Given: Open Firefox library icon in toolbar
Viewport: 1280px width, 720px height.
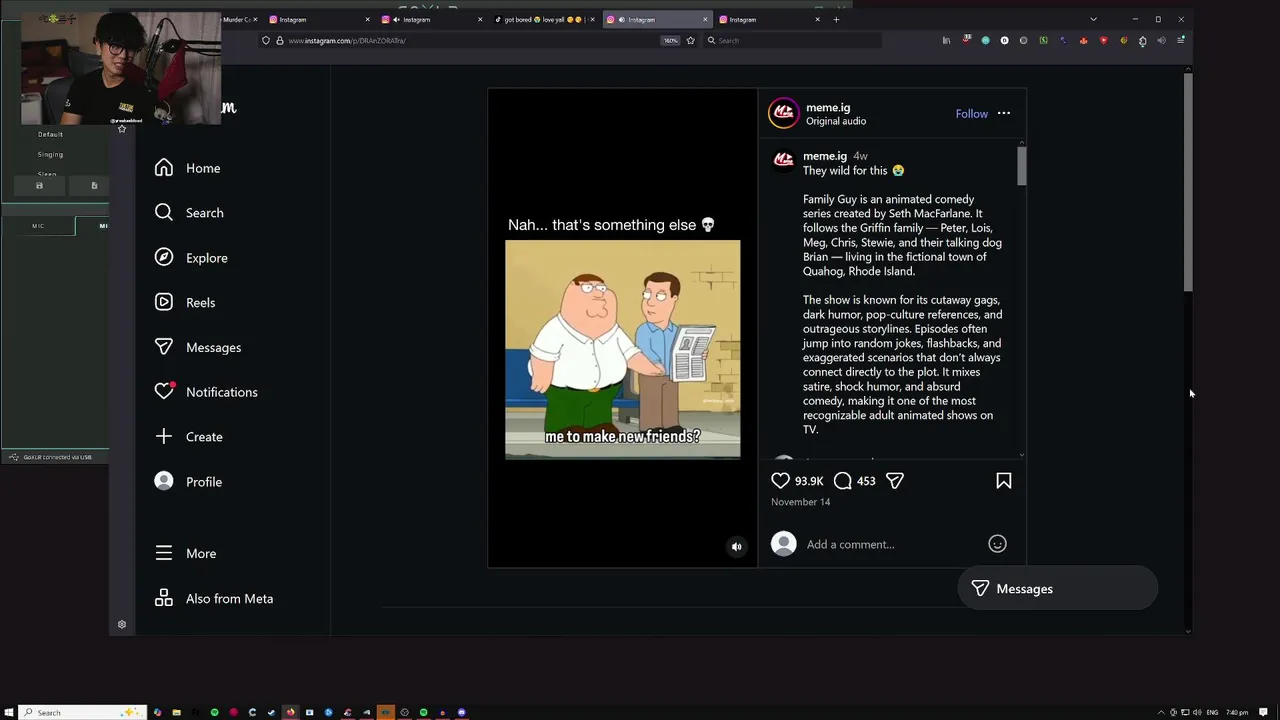Looking at the screenshot, I should 946,41.
